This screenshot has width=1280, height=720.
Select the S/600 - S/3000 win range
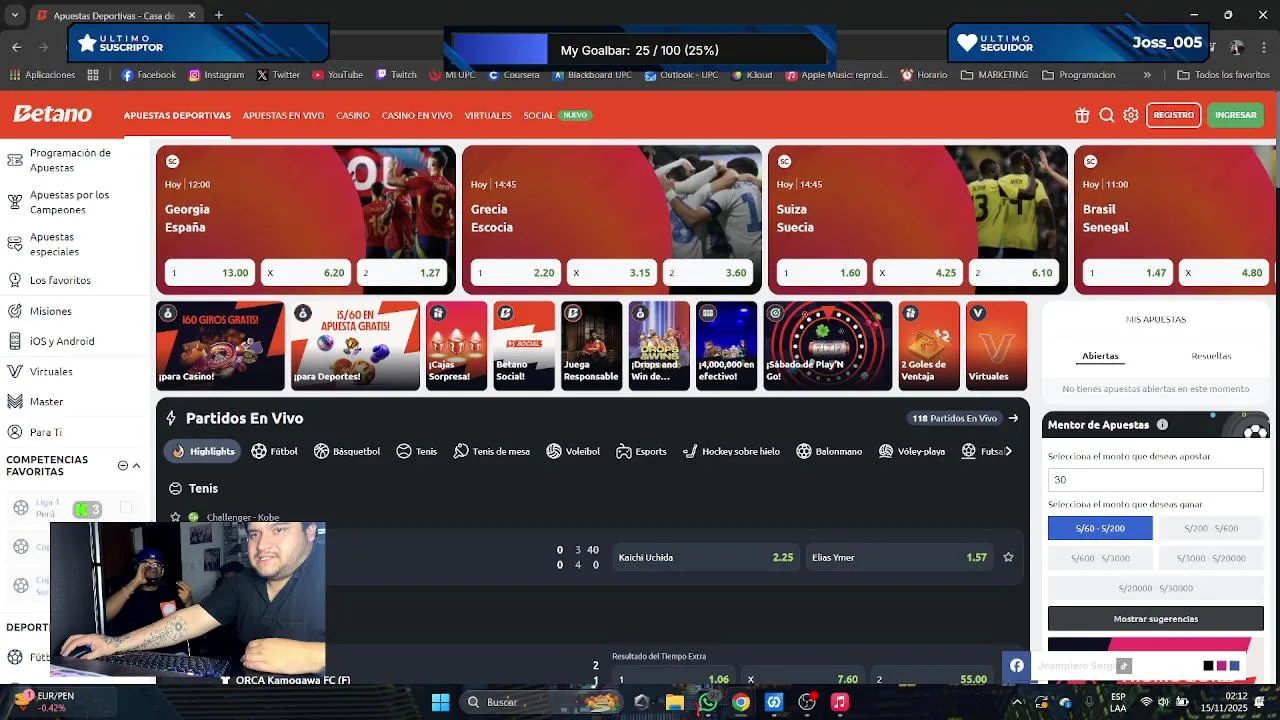pos(1100,558)
